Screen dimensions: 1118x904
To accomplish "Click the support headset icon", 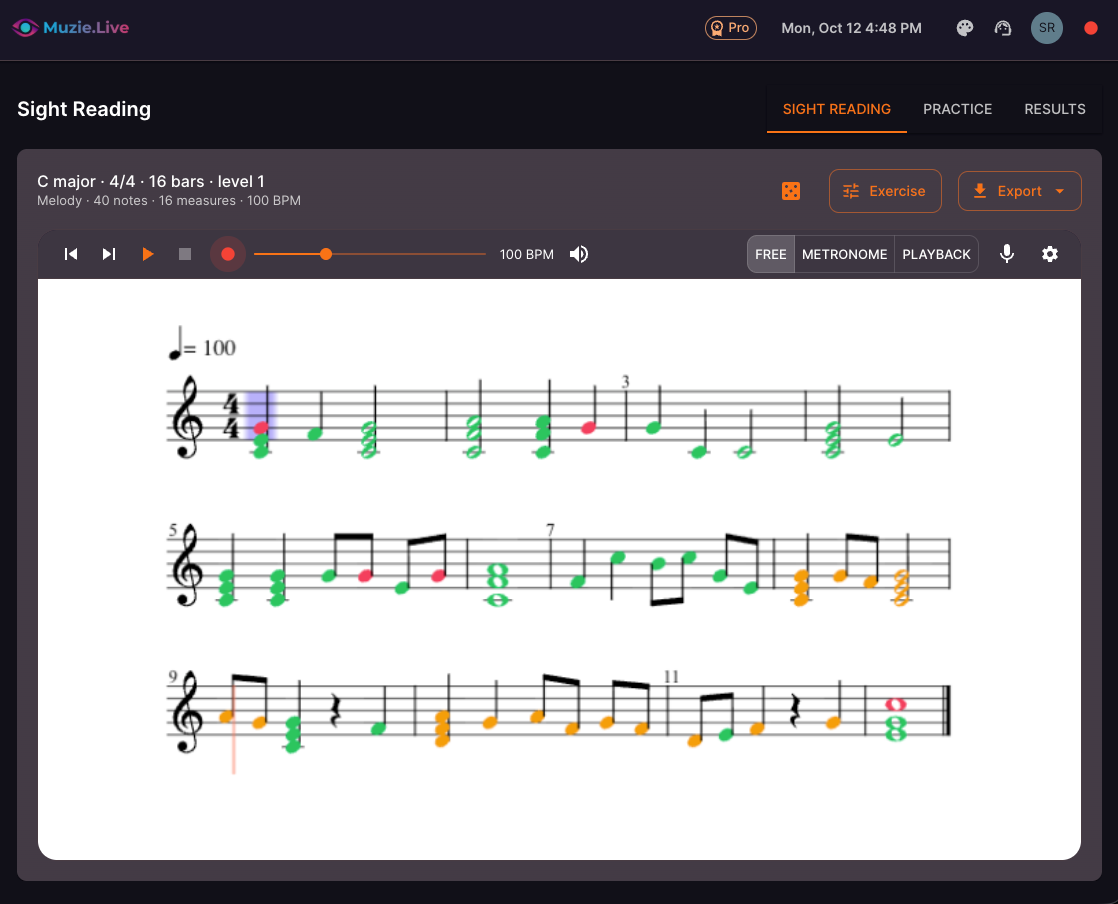I will point(1002,28).
